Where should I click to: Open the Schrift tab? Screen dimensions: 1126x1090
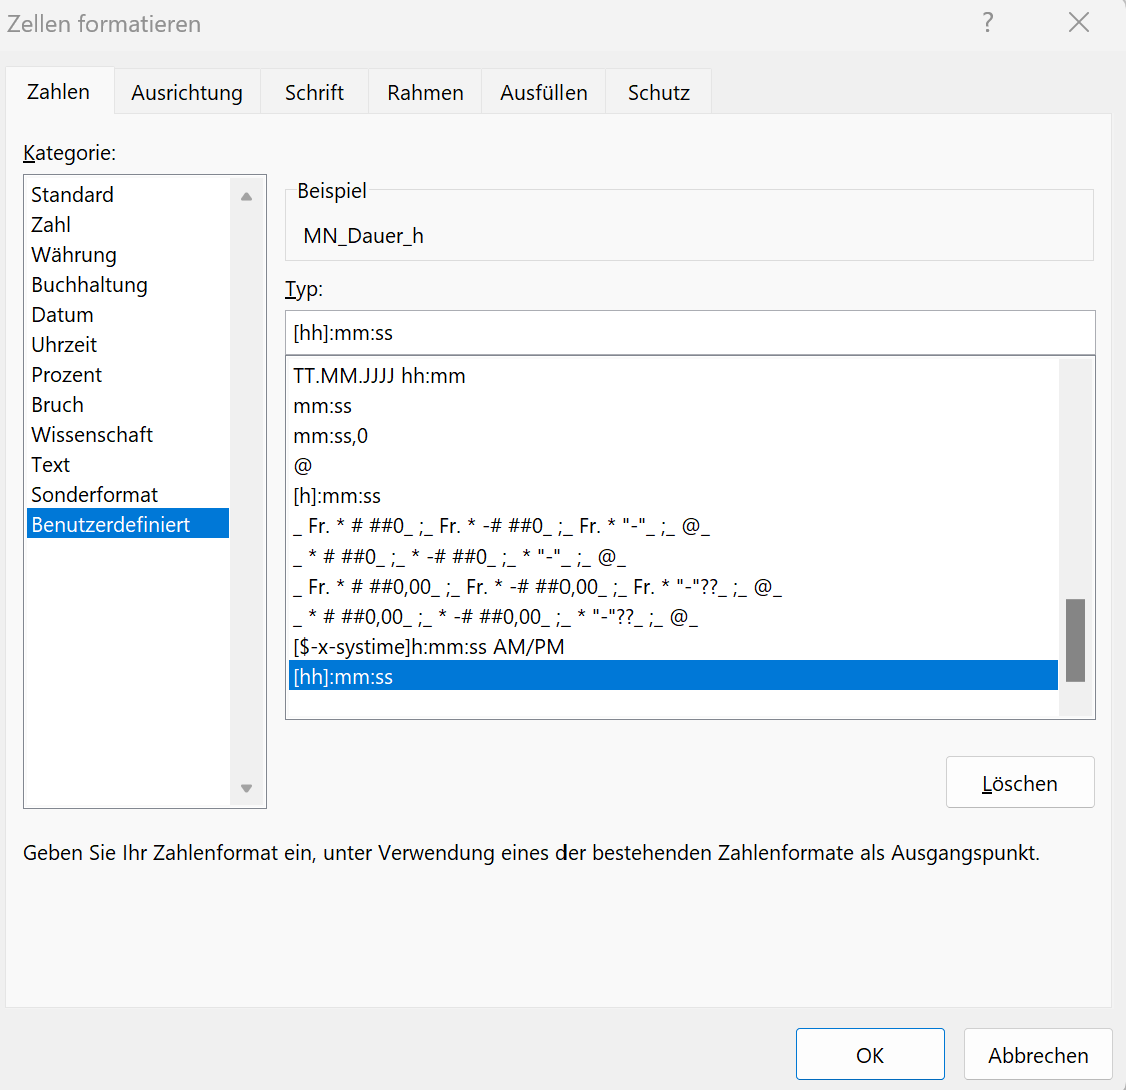[x=314, y=93]
